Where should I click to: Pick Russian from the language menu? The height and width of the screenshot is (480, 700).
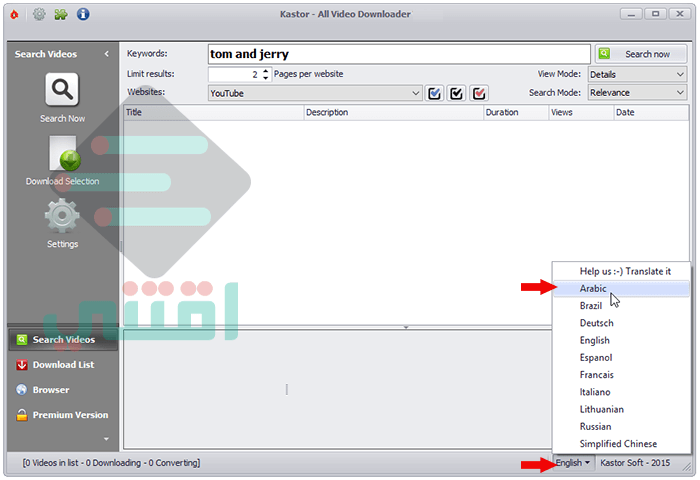(x=621, y=427)
